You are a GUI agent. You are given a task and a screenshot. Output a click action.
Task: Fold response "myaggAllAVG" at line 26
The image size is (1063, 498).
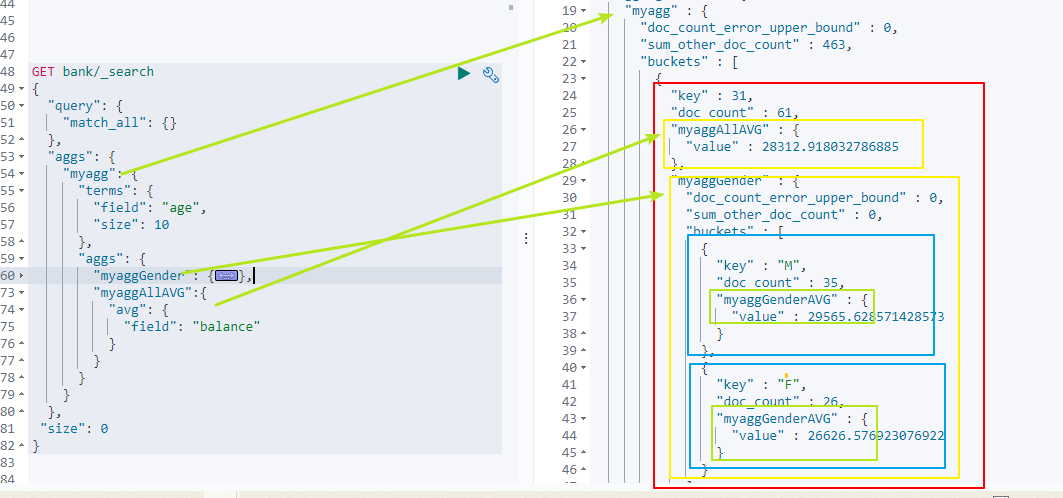pyautogui.click(x=584, y=129)
